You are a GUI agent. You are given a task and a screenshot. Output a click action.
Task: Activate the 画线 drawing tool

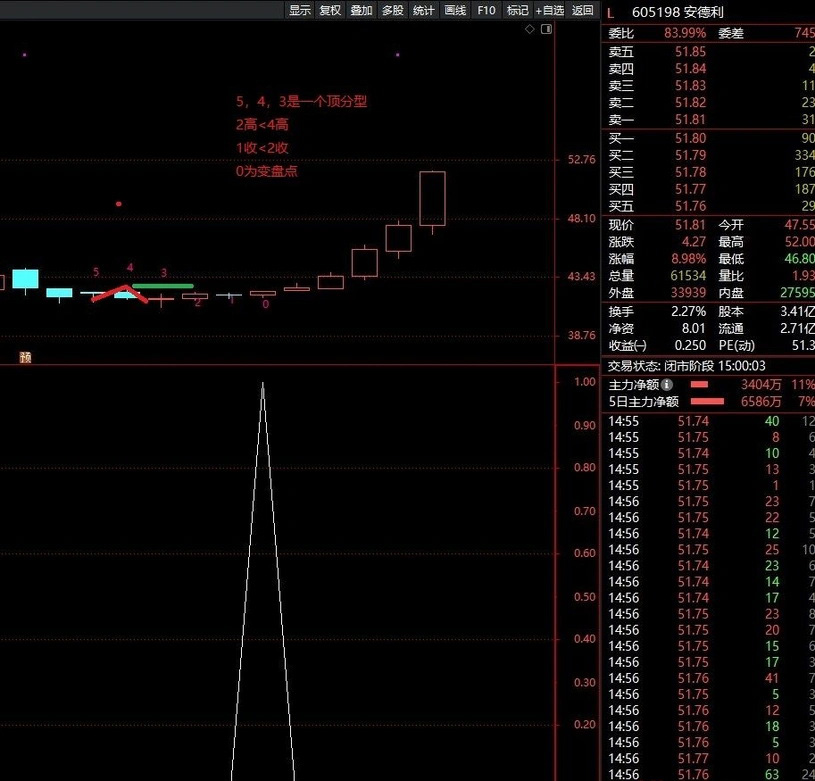click(x=455, y=10)
